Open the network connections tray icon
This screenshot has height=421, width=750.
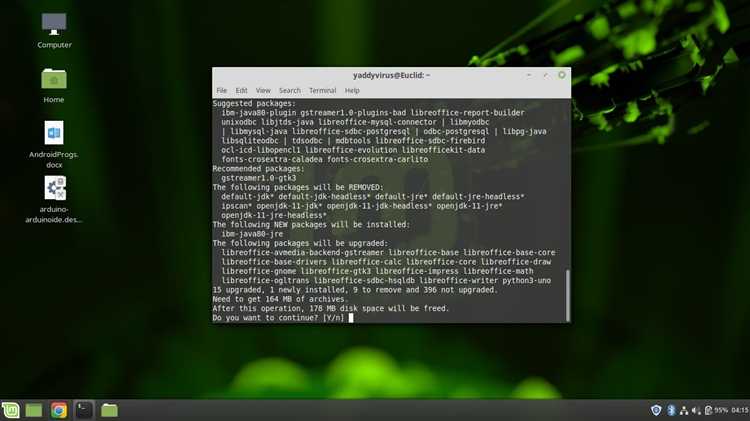tap(684, 410)
